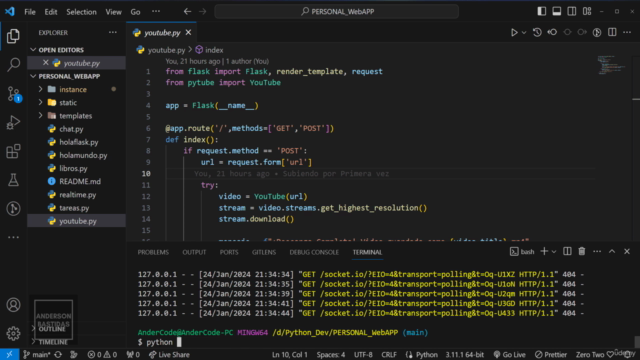This screenshot has height=360, width=640.
Task: Open the Accounts menu icon
Action: 13,305
